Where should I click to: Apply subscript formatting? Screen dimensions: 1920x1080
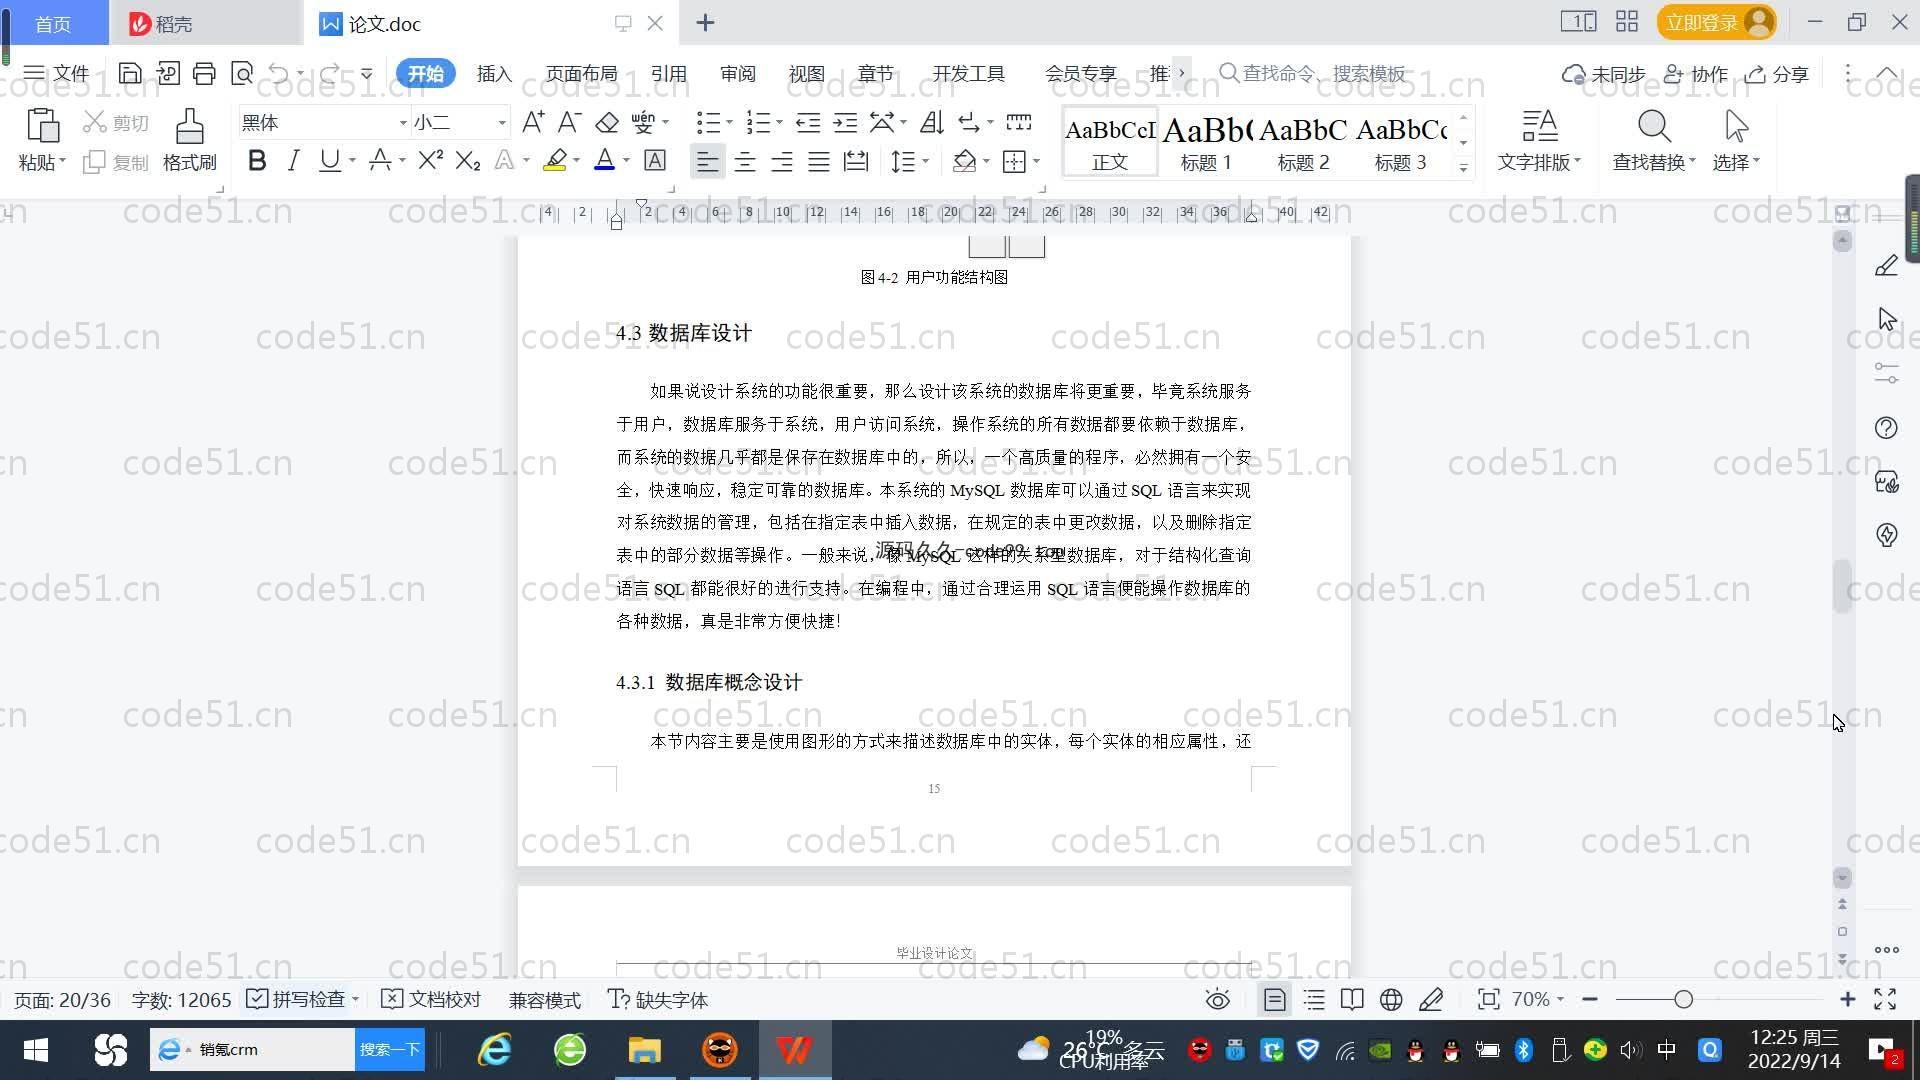click(468, 160)
